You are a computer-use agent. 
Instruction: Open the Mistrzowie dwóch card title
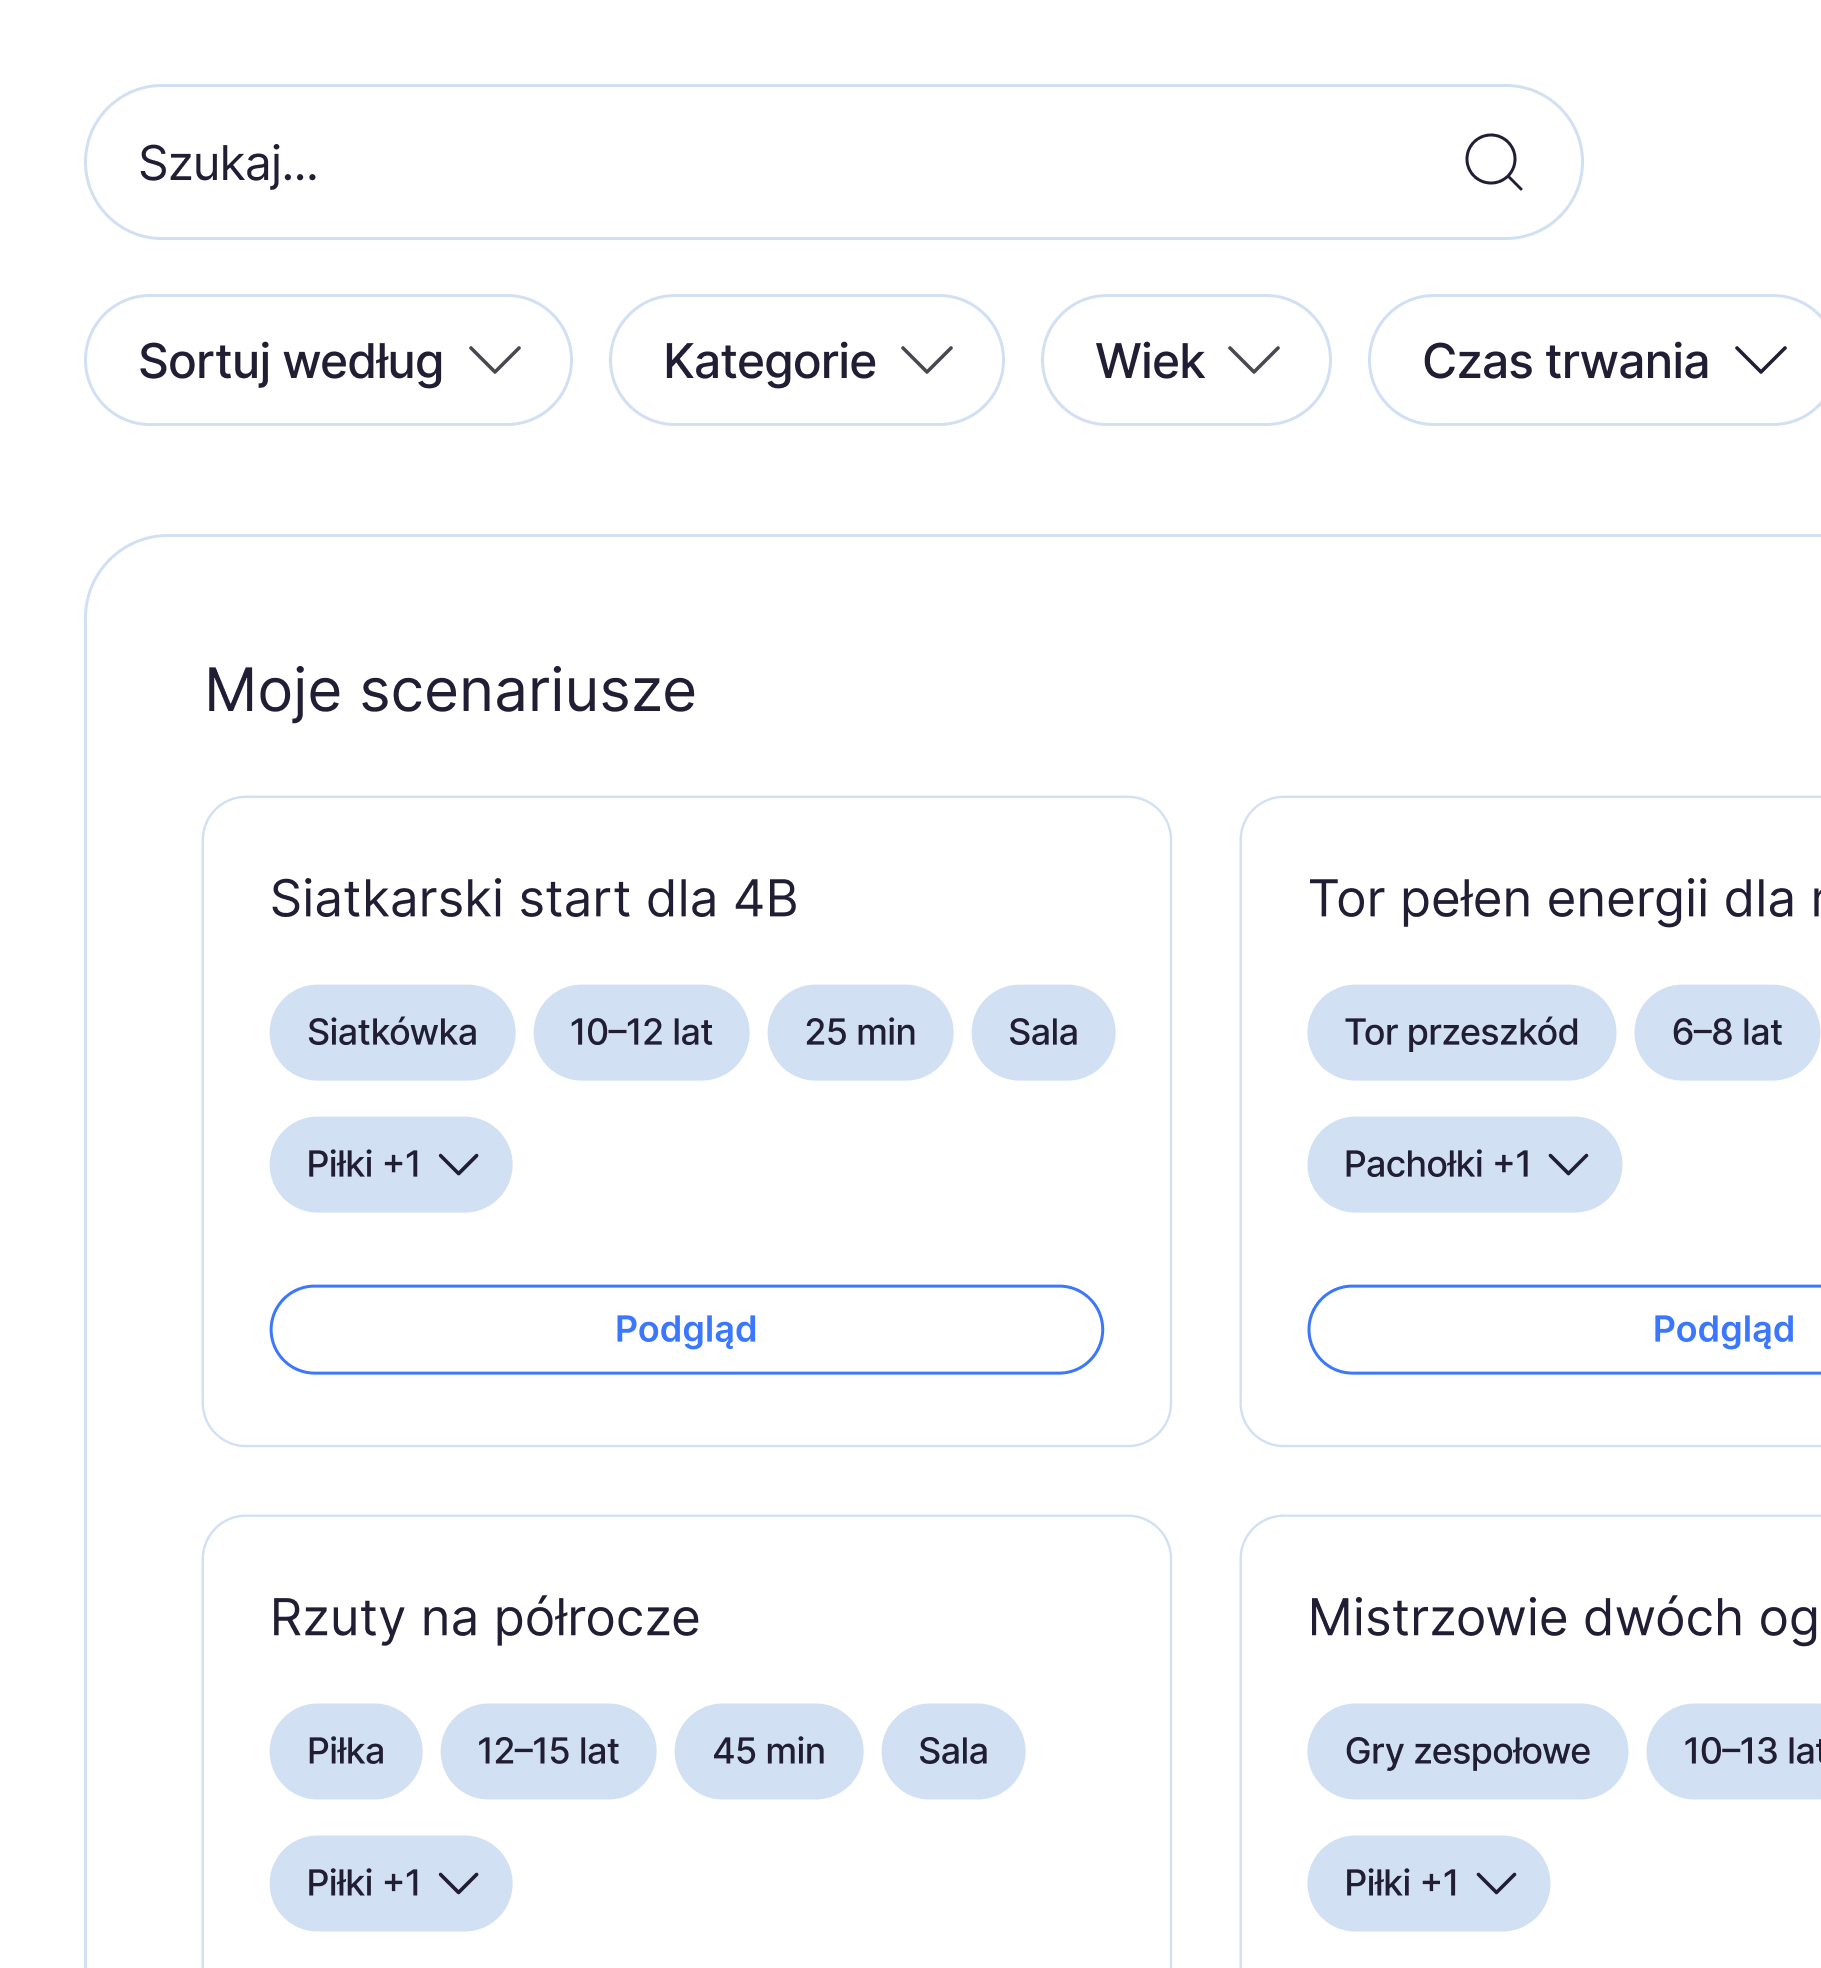point(1564,1618)
